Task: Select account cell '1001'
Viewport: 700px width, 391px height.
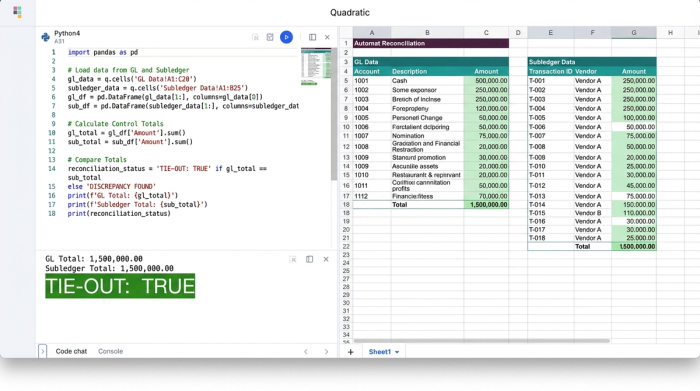Action: [371, 81]
